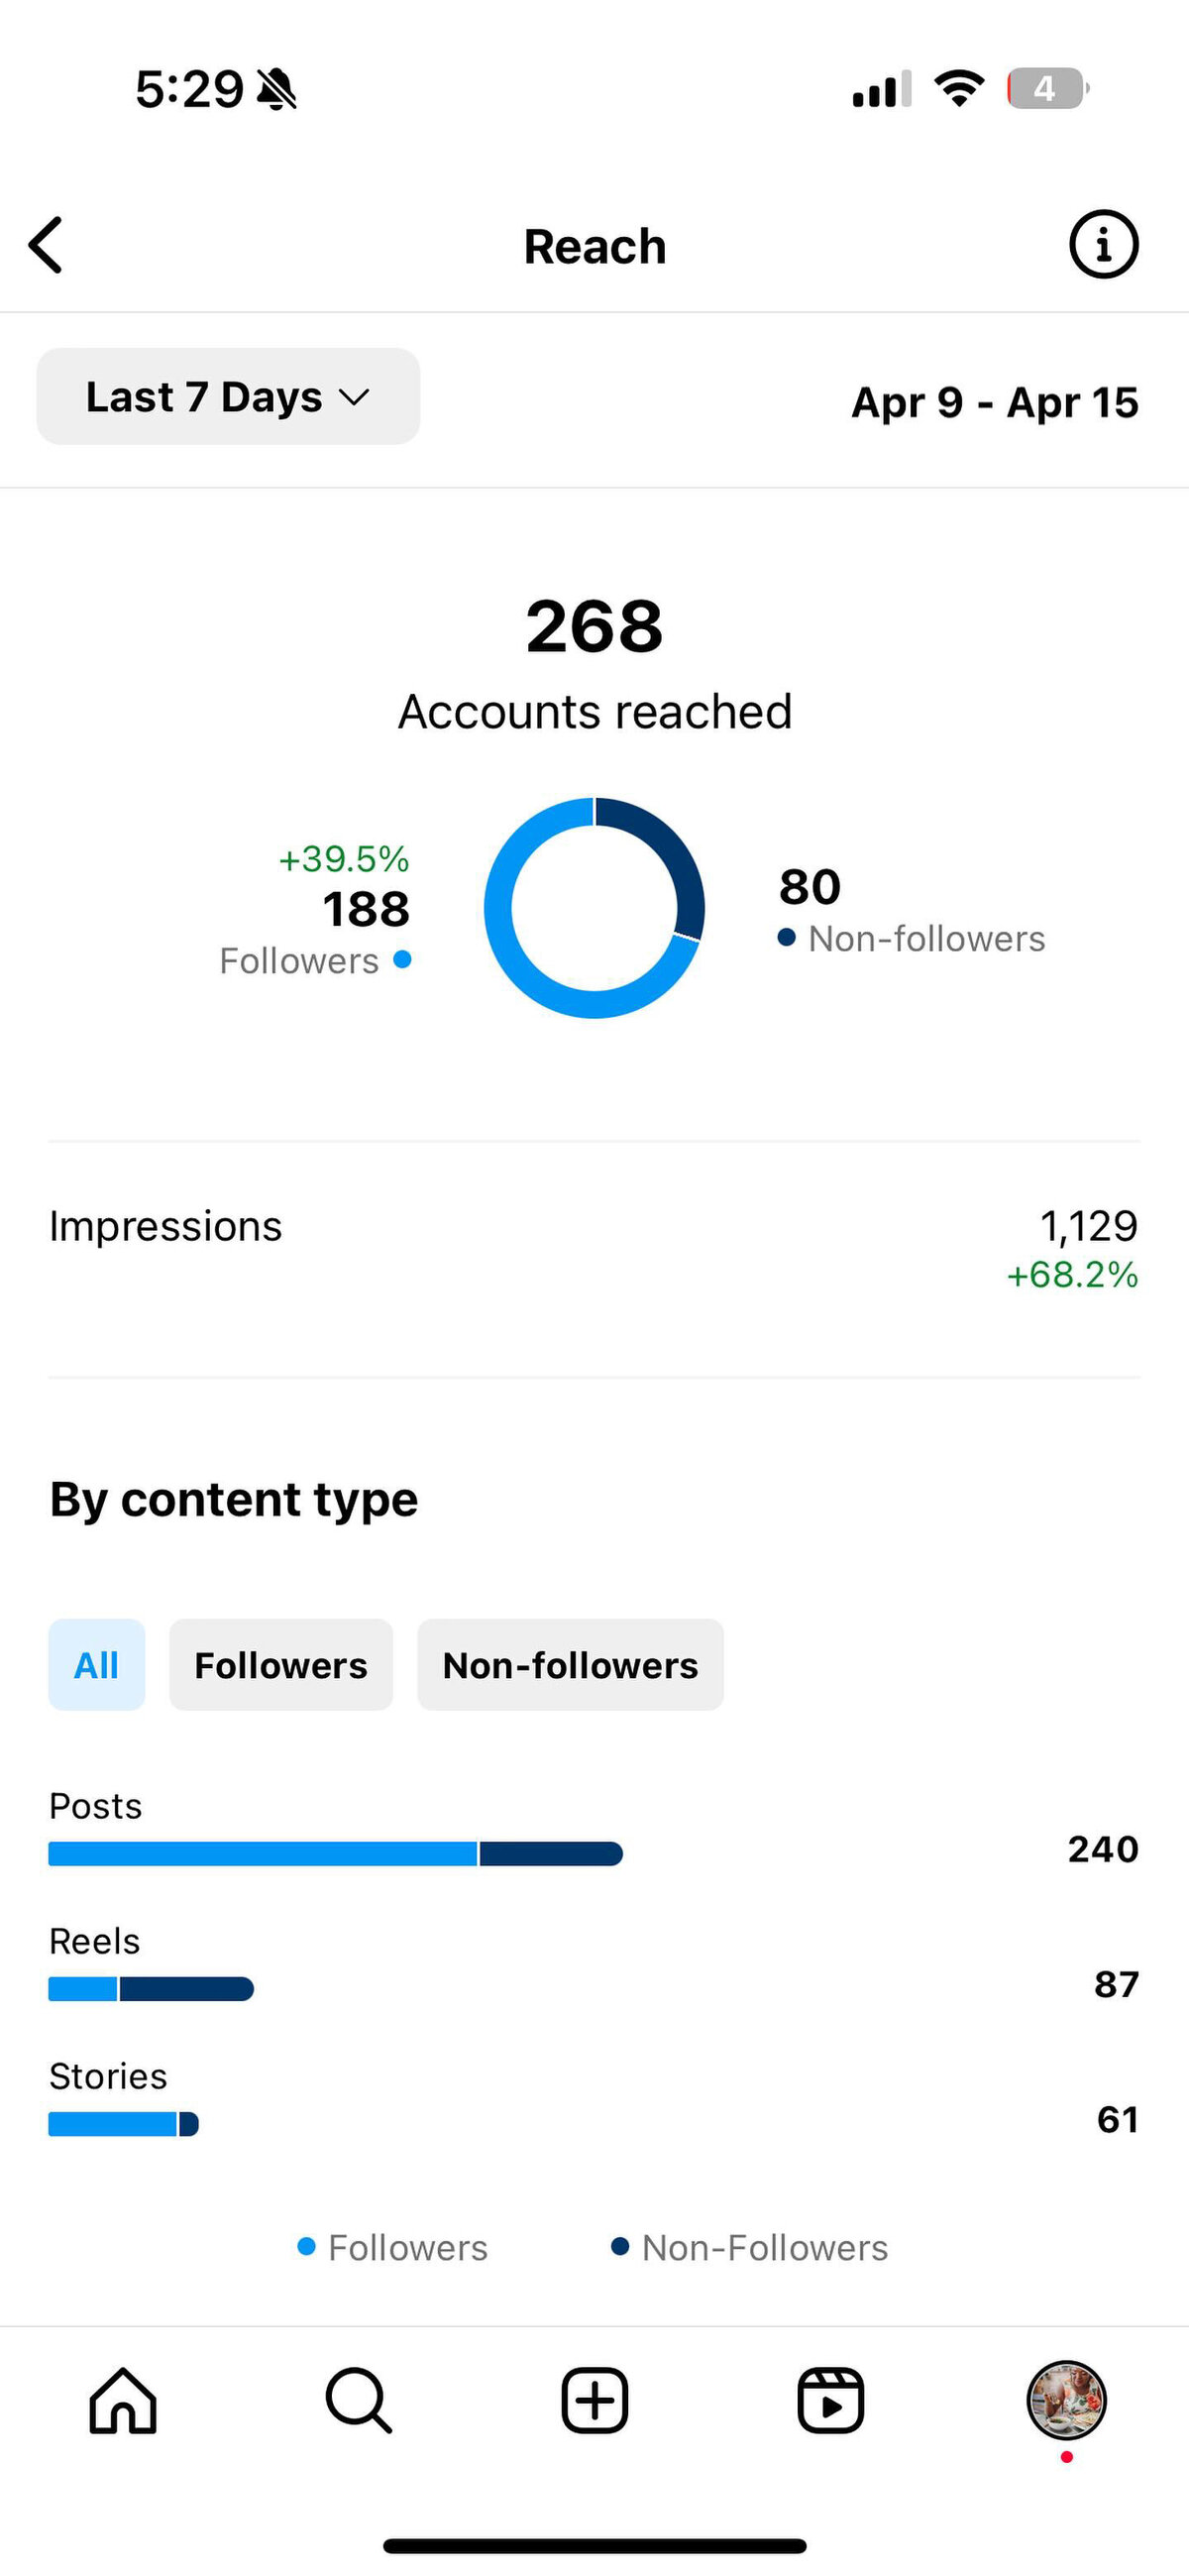Image resolution: width=1189 pixels, height=2576 pixels.
Task: Expand the Last 7 Days dropdown
Action: [x=228, y=396]
